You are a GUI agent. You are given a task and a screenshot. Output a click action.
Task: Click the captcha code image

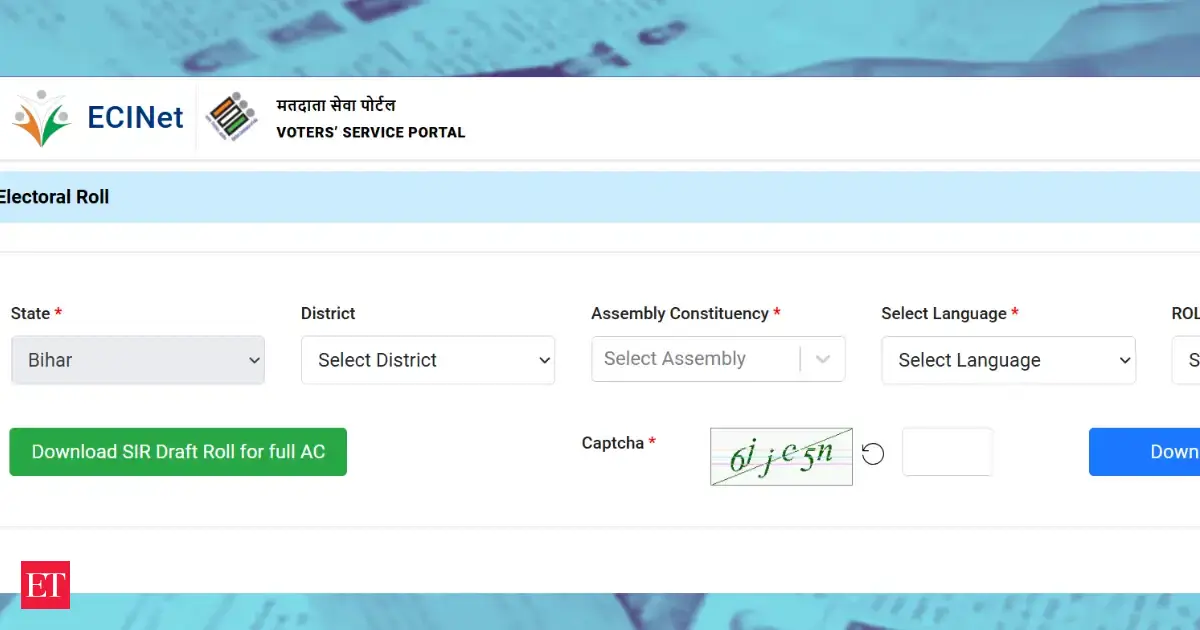point(781,457)
